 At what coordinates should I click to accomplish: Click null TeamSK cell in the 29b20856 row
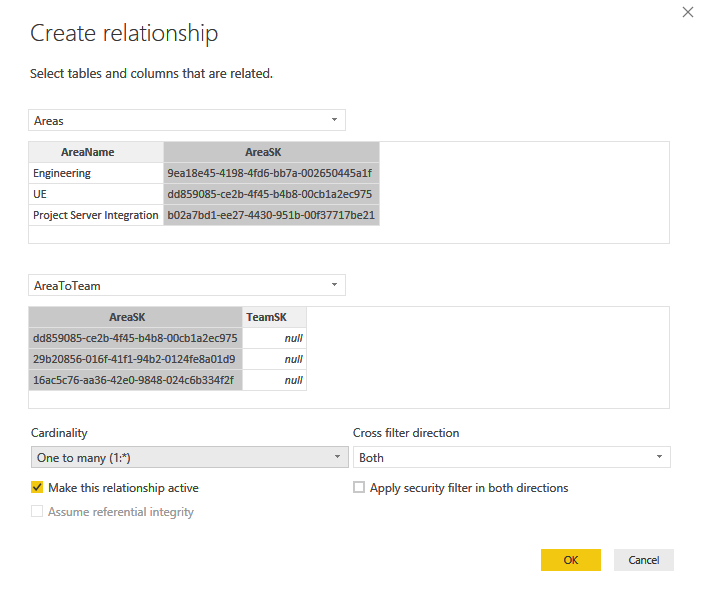274,359
